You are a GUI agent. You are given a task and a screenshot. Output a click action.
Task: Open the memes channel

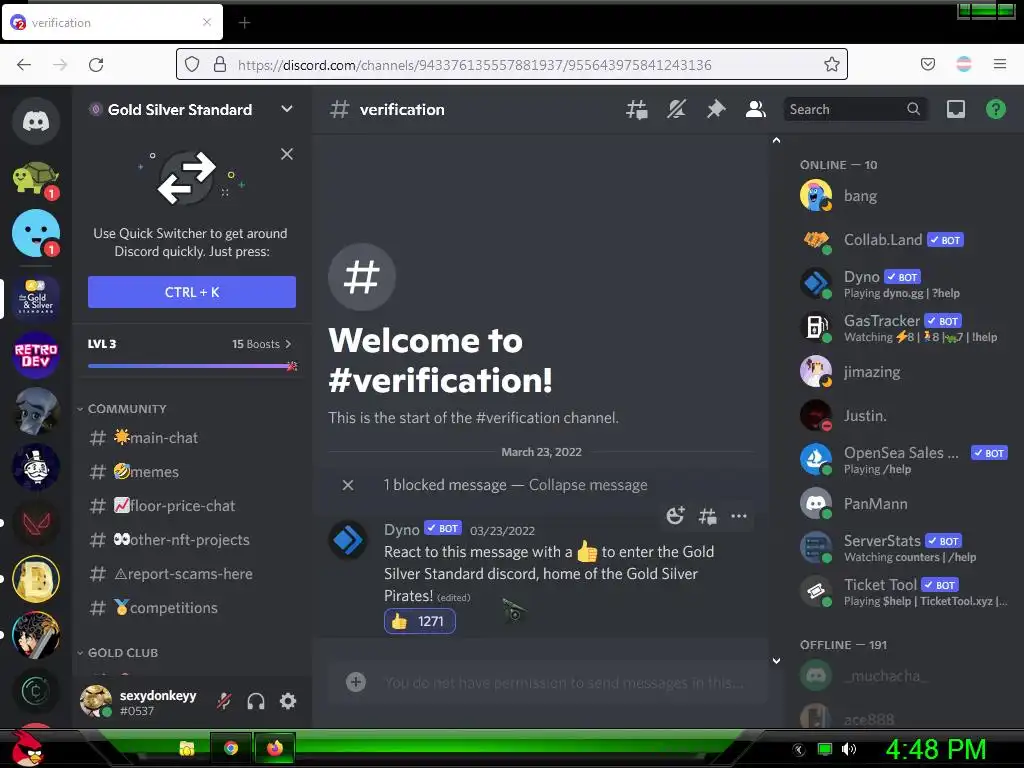click(x=191, y=472)
